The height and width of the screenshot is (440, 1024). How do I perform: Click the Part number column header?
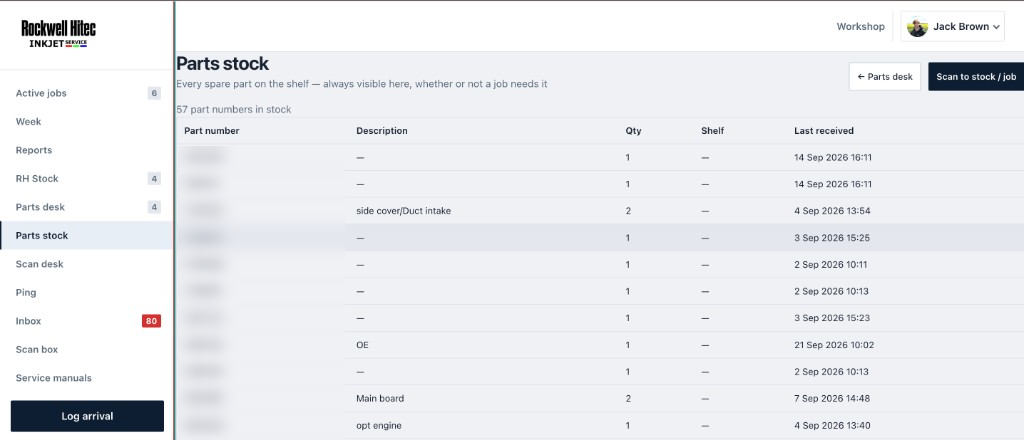point(212,131)
